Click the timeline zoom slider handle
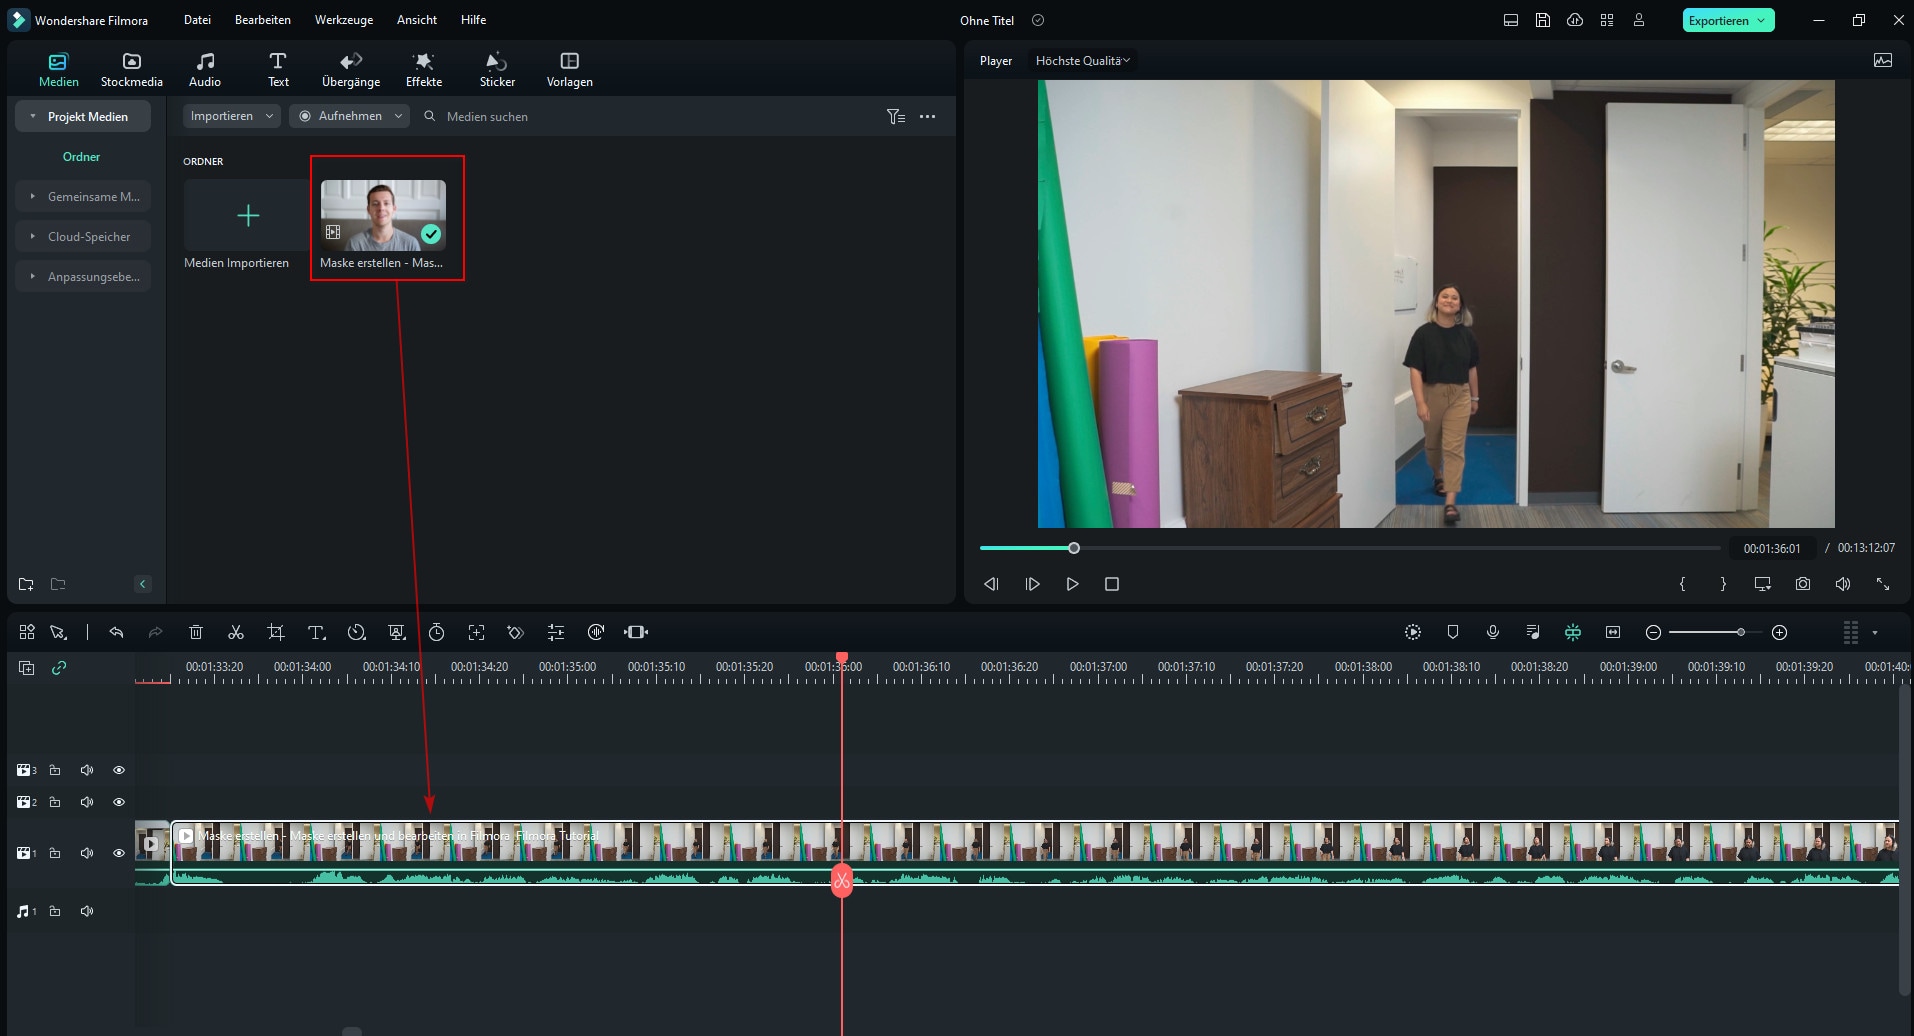The height and width of the screenshot is (1036, 1914). tap(1741, 632)
